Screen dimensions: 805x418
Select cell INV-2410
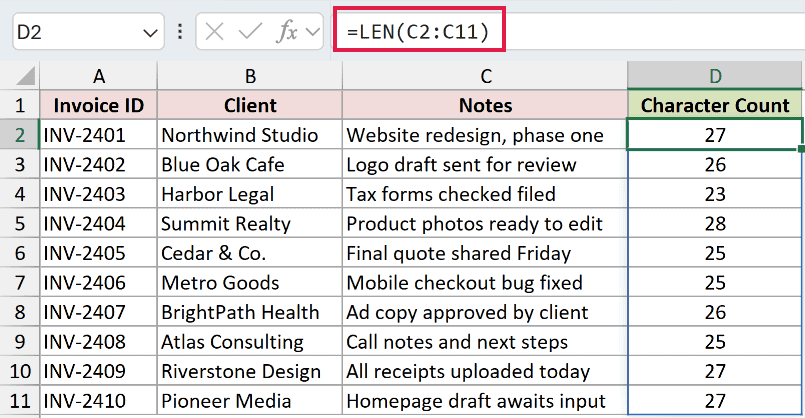point(99,401)
